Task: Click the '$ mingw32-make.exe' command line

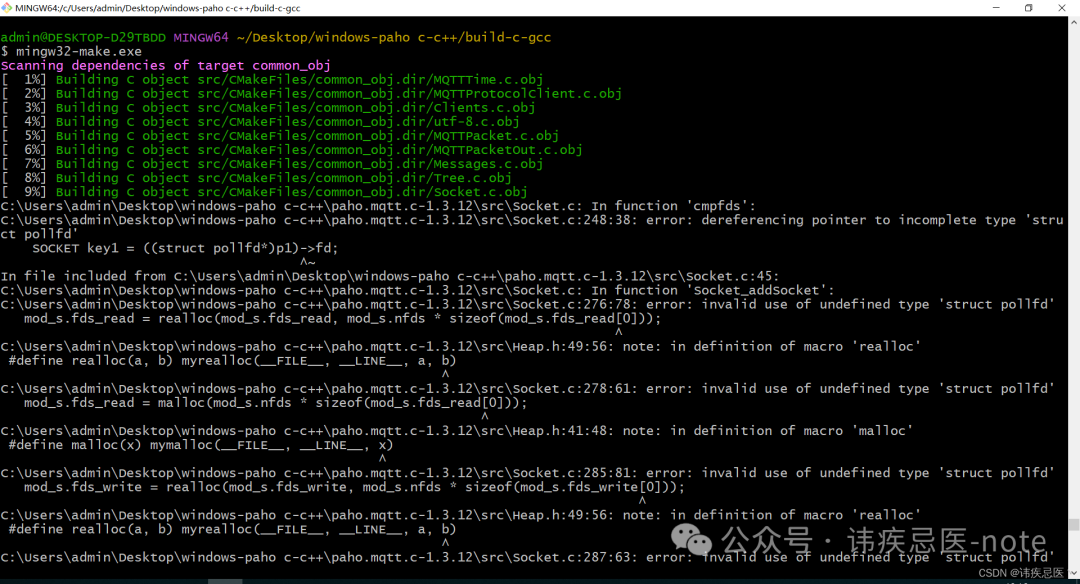Action: (72, 52)
